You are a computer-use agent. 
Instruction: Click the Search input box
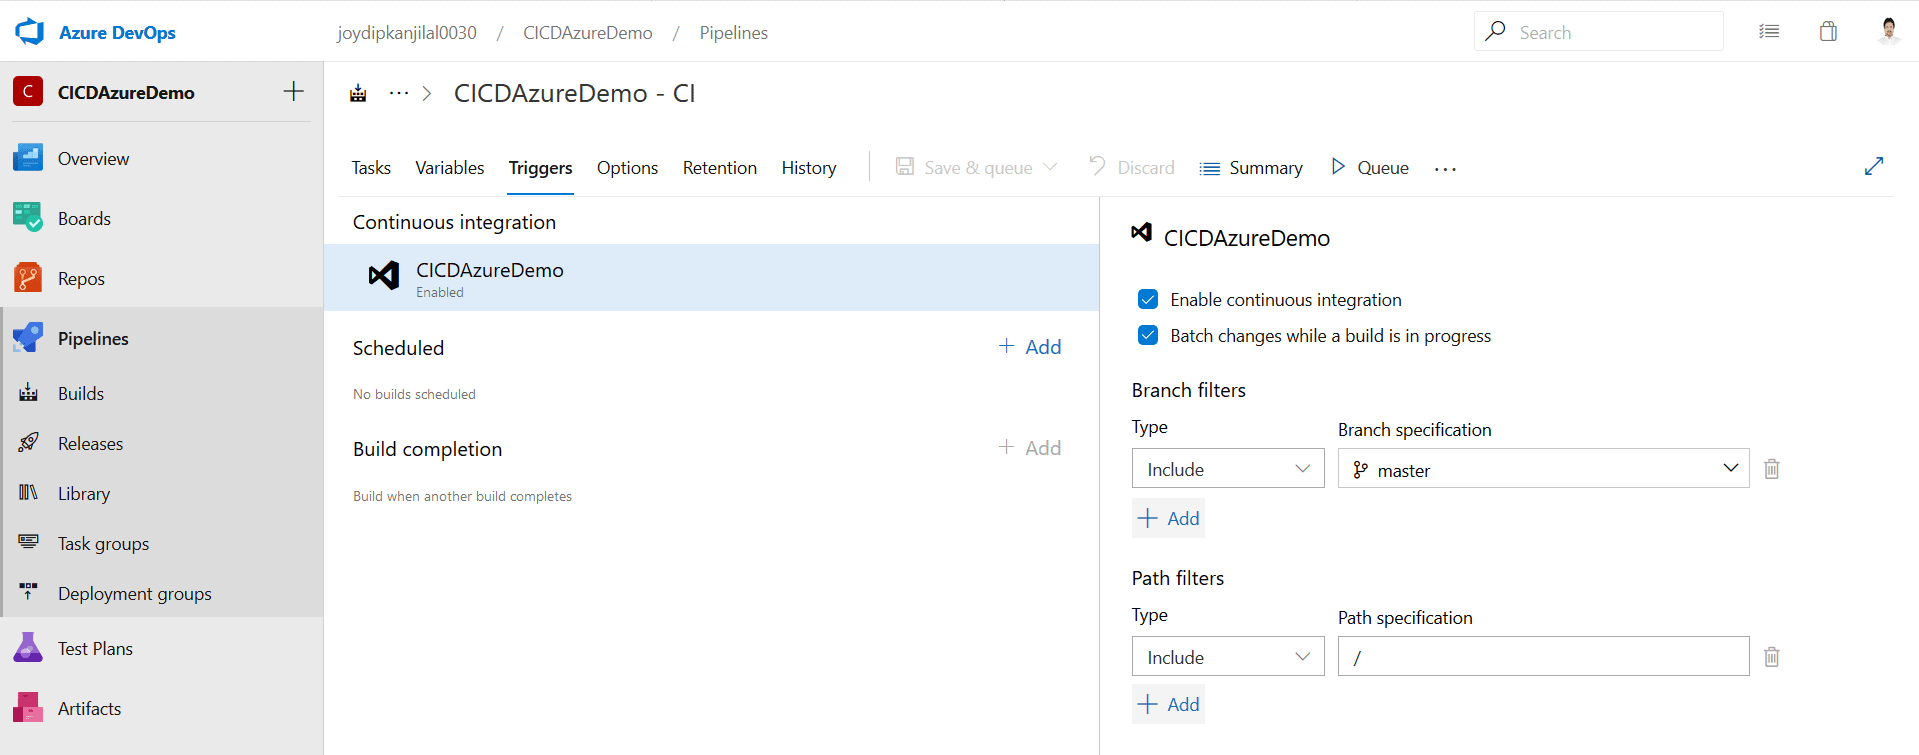(x=1598, y=31)
